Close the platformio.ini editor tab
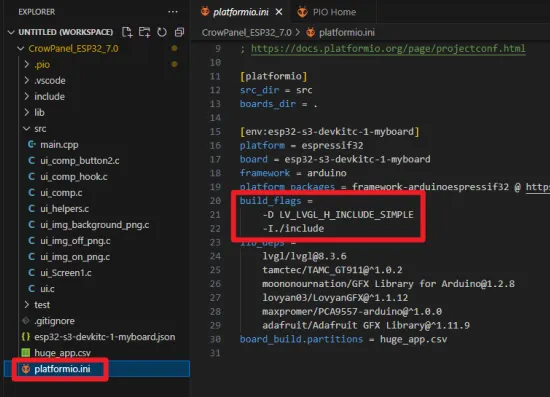Screen dimensions: 550x397 click(279, 12)
